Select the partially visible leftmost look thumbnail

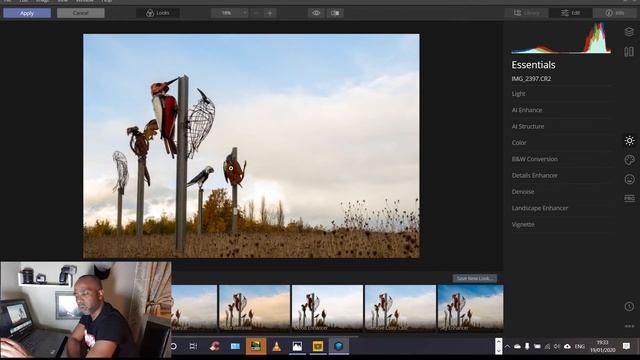click(x=194, y=308)
